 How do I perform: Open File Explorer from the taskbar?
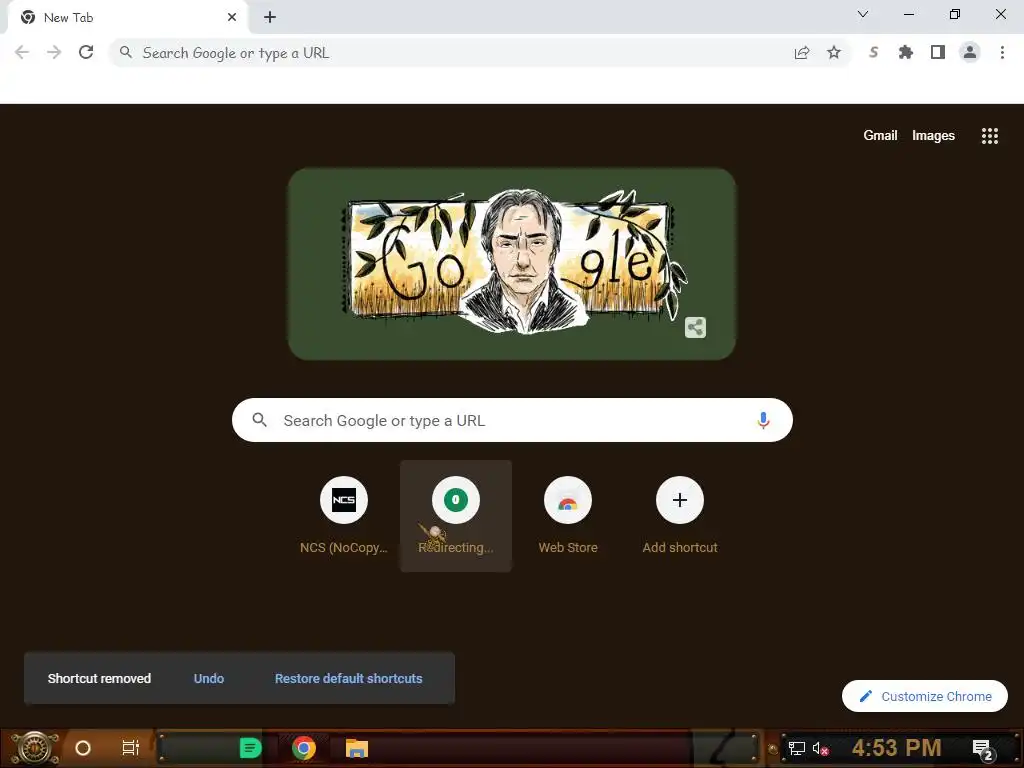click(x=357, y=748)
